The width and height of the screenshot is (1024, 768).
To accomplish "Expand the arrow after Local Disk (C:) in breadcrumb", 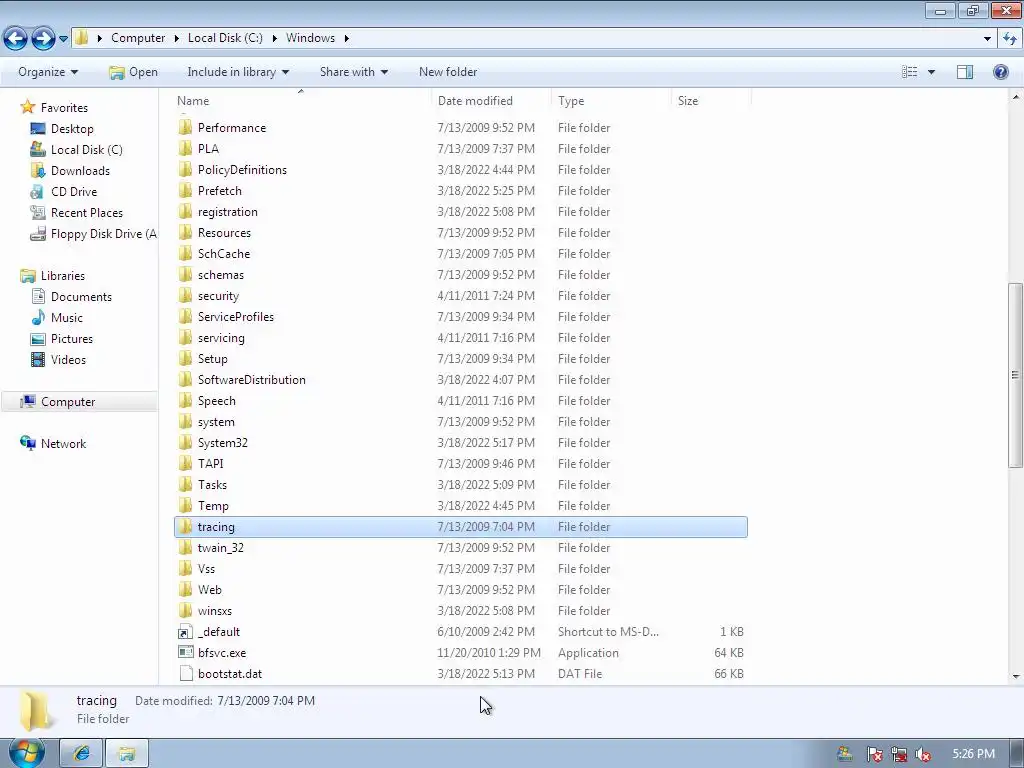I will click(274, 38).
